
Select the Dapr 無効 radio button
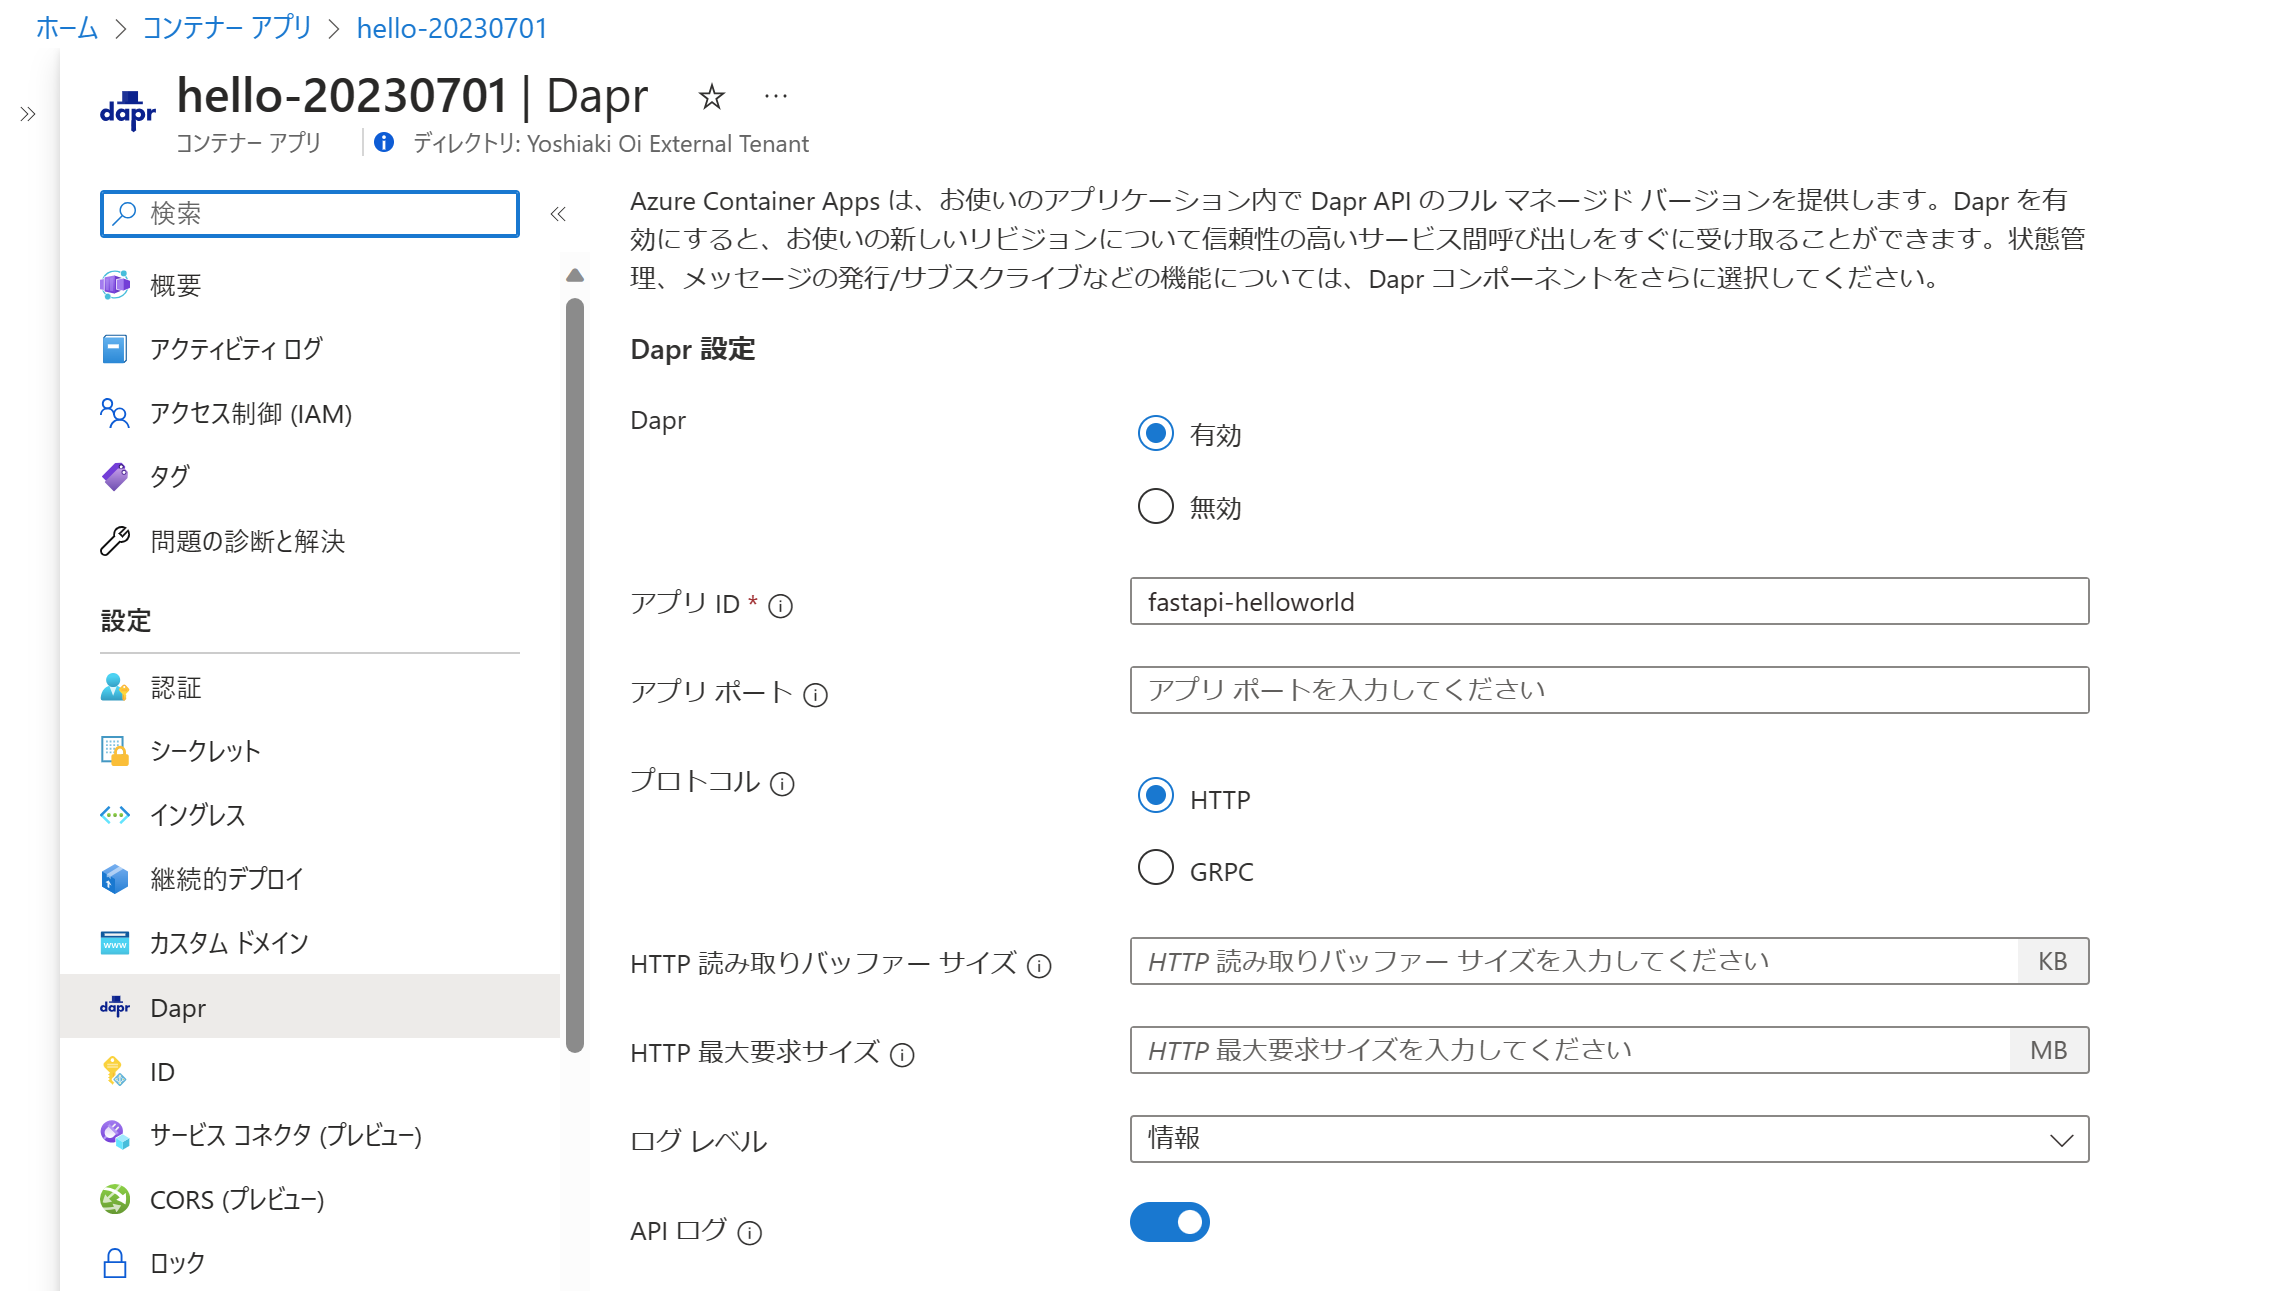click(1155, 507)
